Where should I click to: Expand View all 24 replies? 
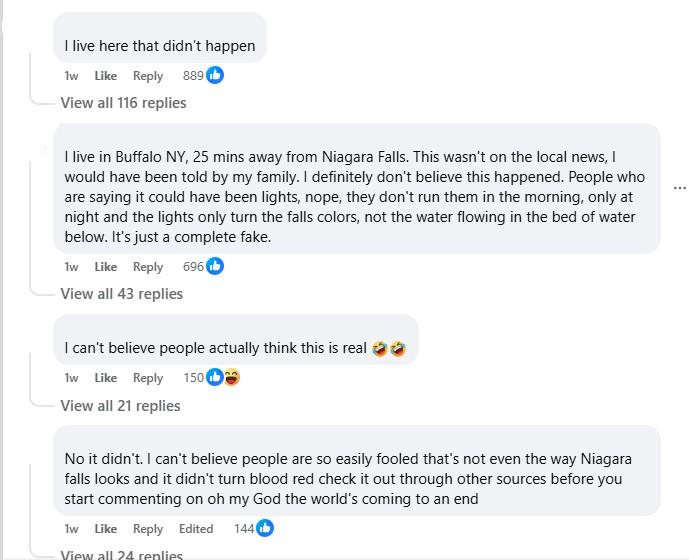(122, 554)
